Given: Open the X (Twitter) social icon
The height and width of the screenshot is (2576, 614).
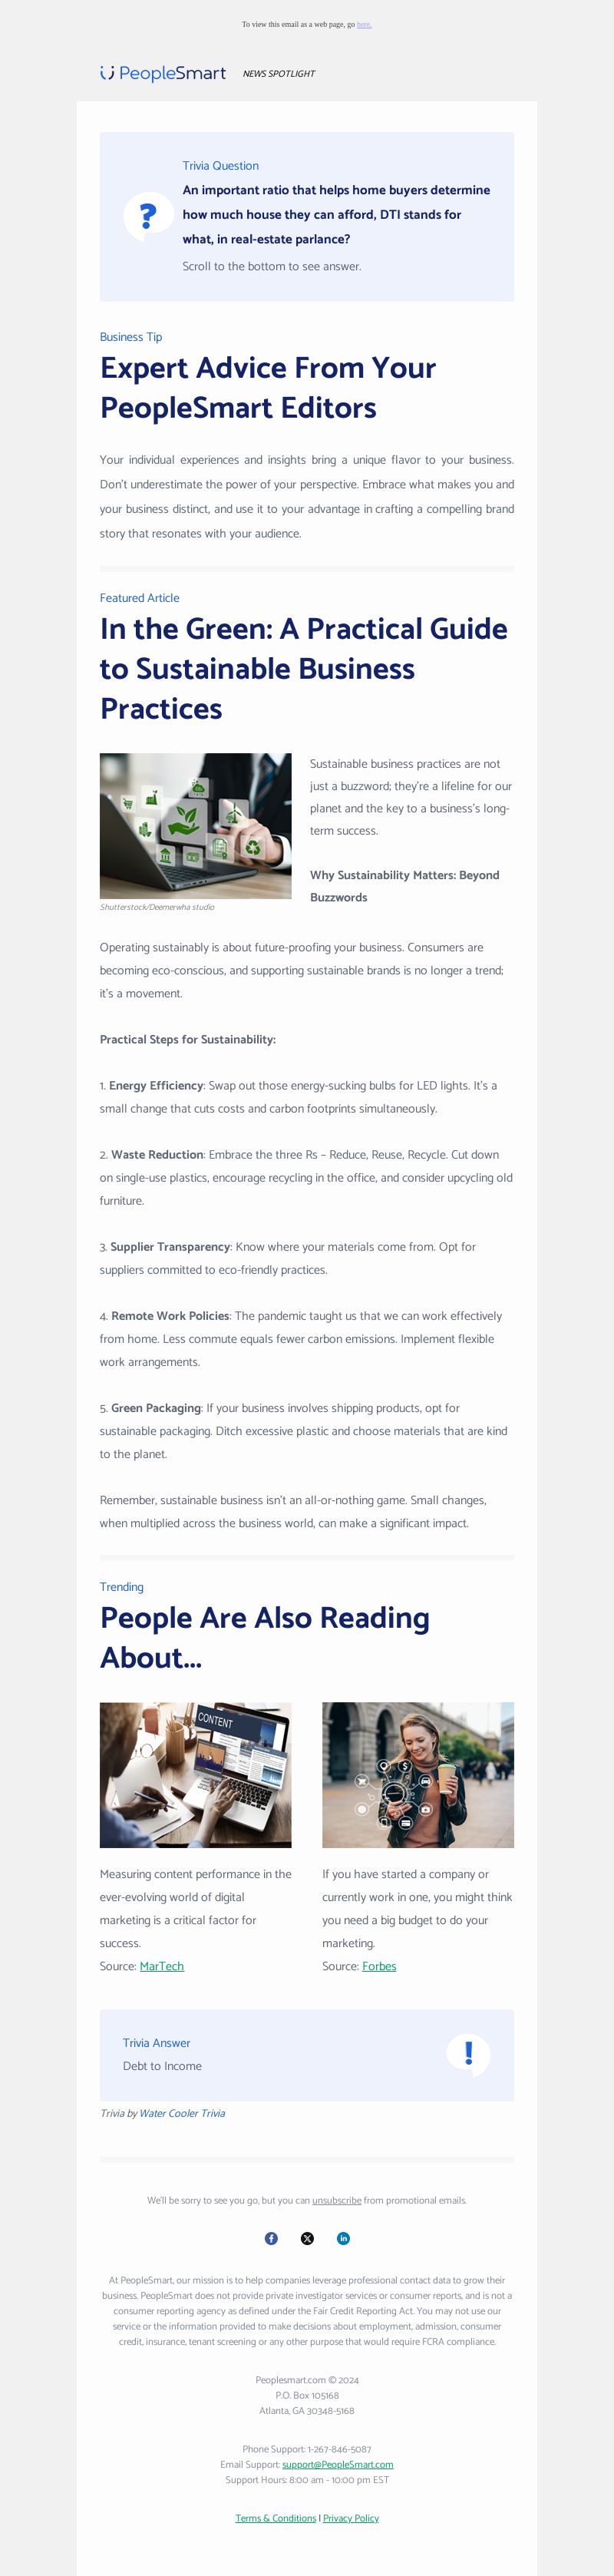Looking at the screenshot, I should tap(307, 2238).
